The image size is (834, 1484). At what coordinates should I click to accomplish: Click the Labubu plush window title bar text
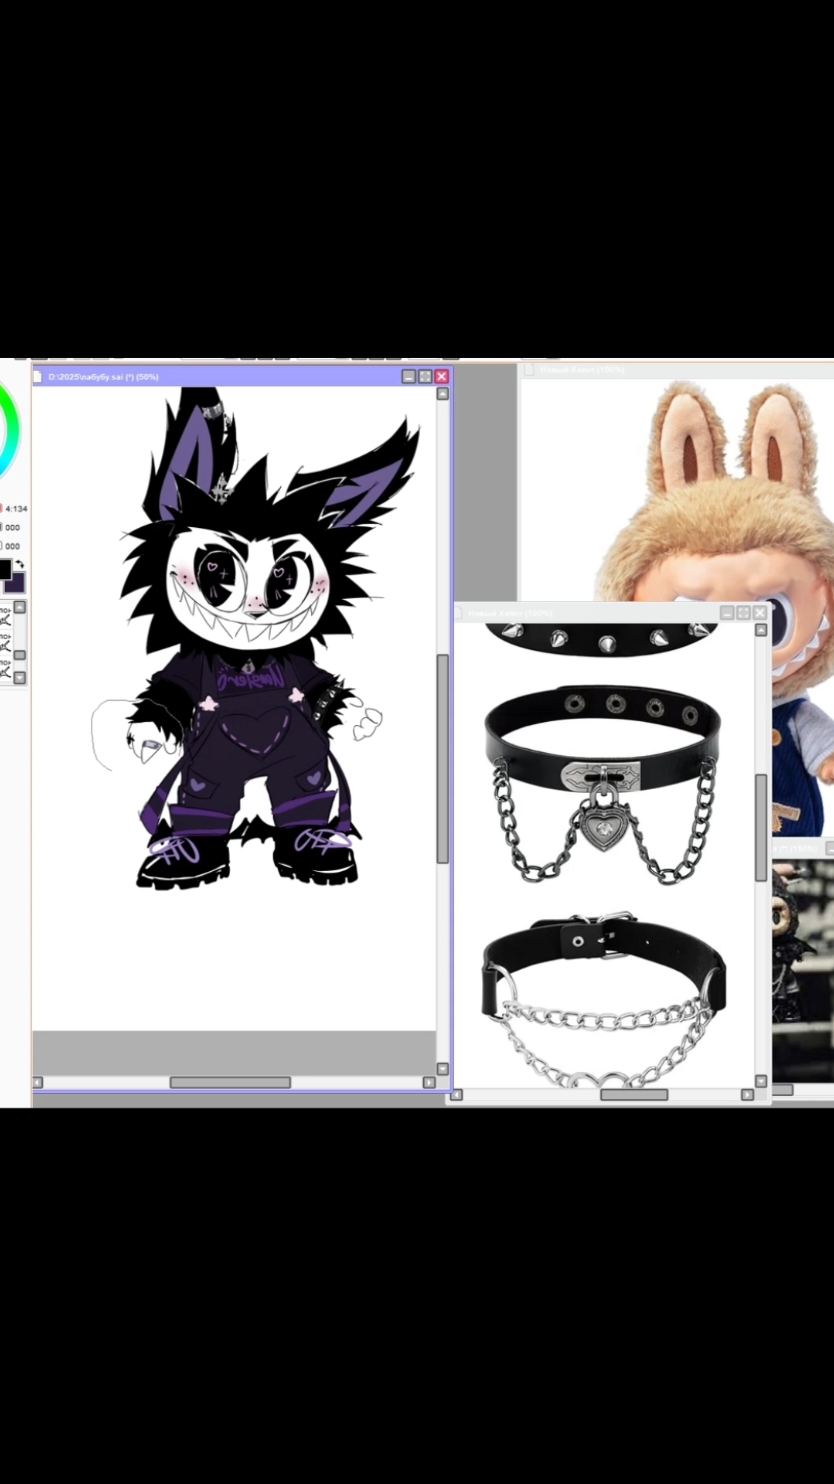[582, 370]
